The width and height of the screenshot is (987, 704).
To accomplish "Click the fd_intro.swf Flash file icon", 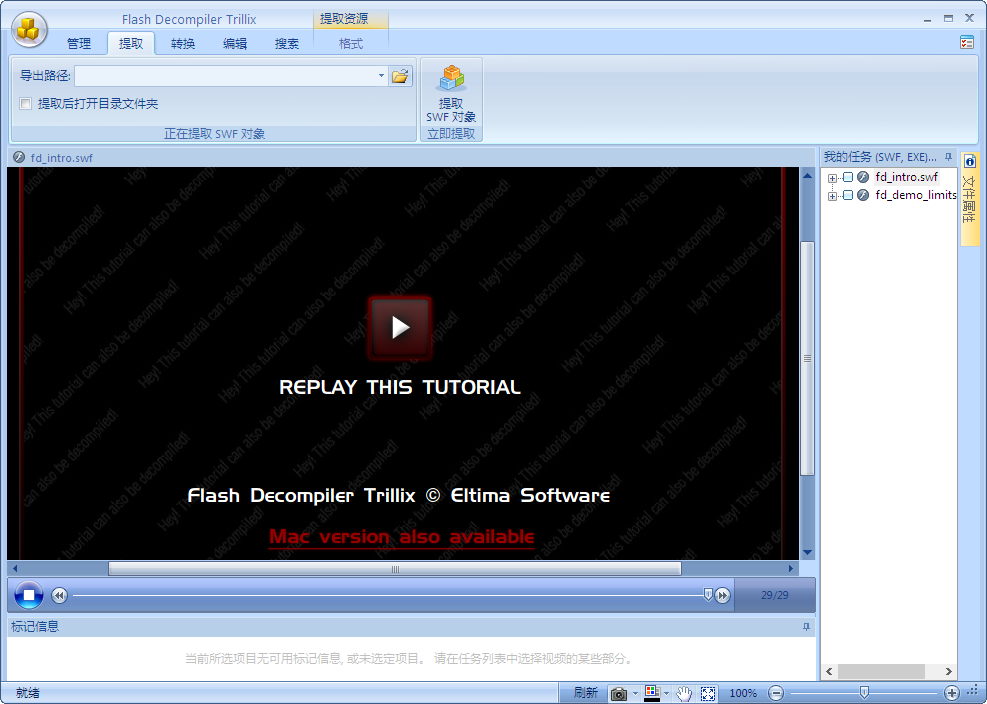I will tap(863, 177).
